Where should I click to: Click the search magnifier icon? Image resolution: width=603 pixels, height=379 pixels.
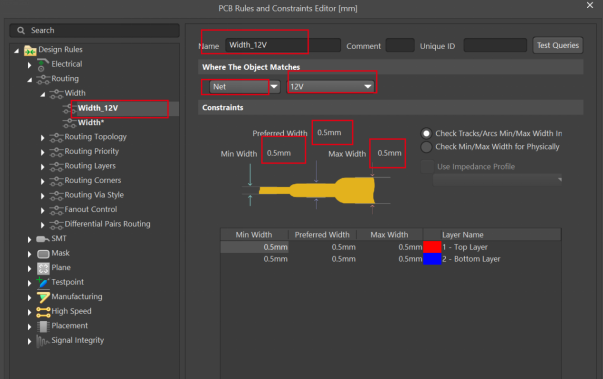click(x=21, y=30)
